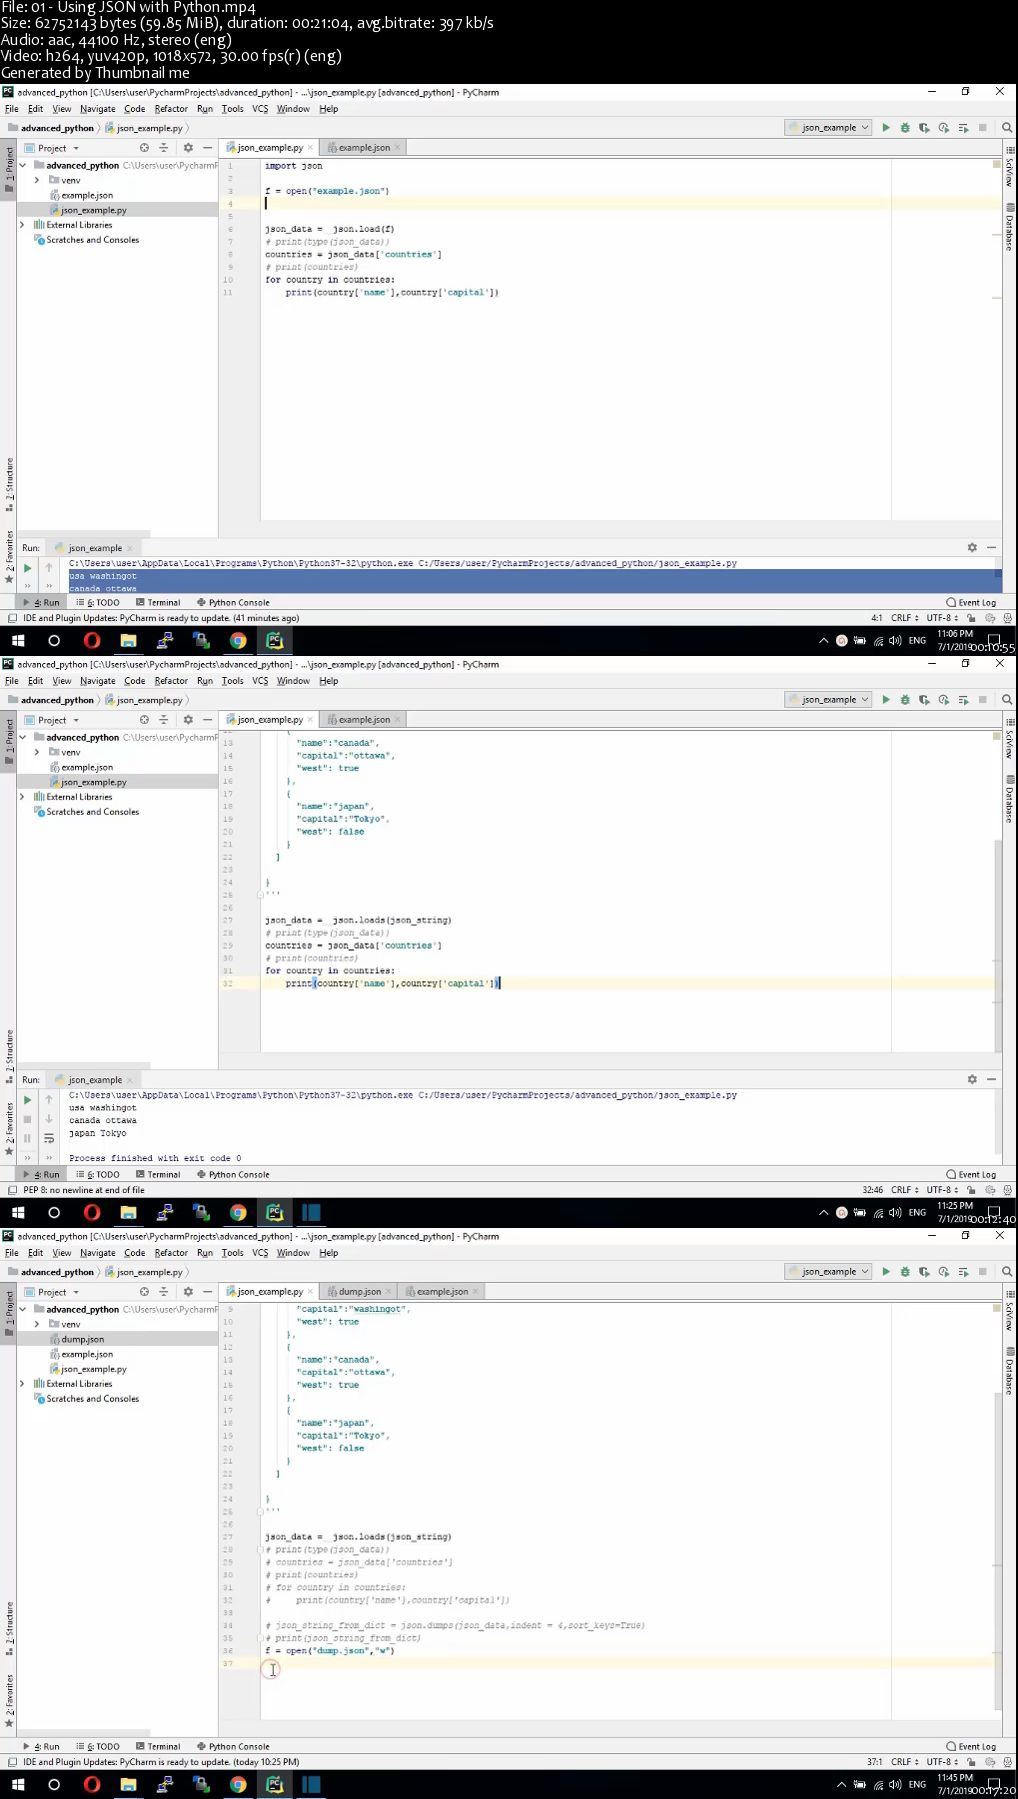
Task: Click Project panel gear icon in the 11:06 PM frame
Action: (x=188, y=148)
